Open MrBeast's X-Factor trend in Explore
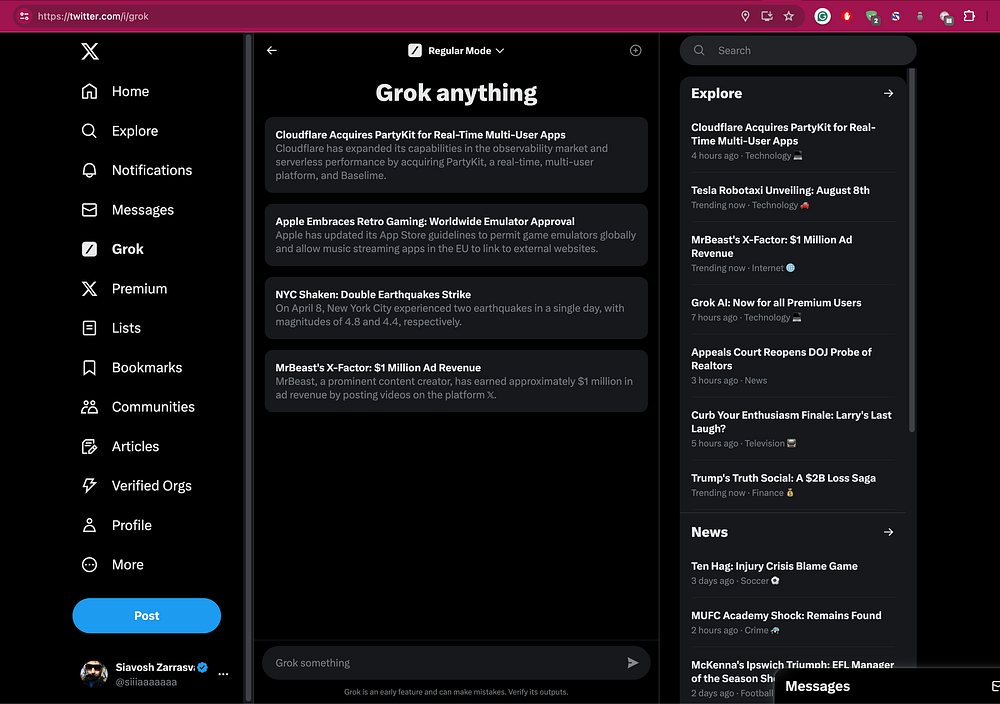 [793, 253]
